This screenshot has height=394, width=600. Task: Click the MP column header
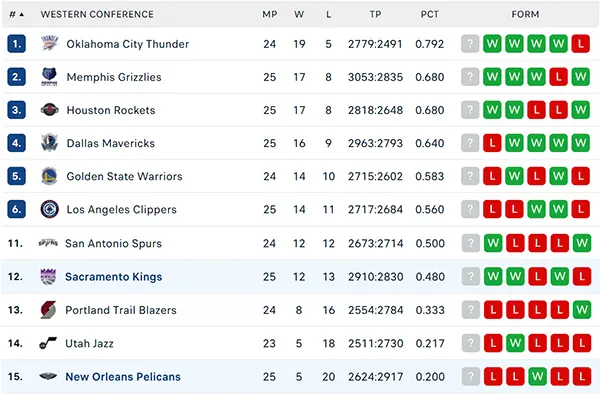point(269,15)
